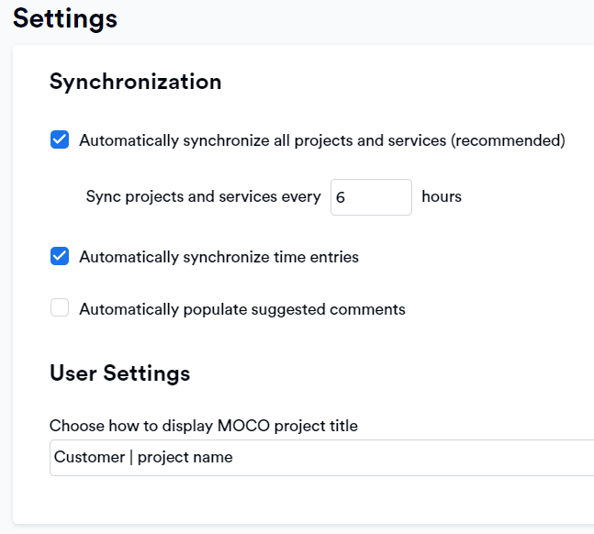Click the 'Choose how to display MOCO project title' label
Image resolution: width=594 pixels, height=534 pixels.
tap(203, 426)
